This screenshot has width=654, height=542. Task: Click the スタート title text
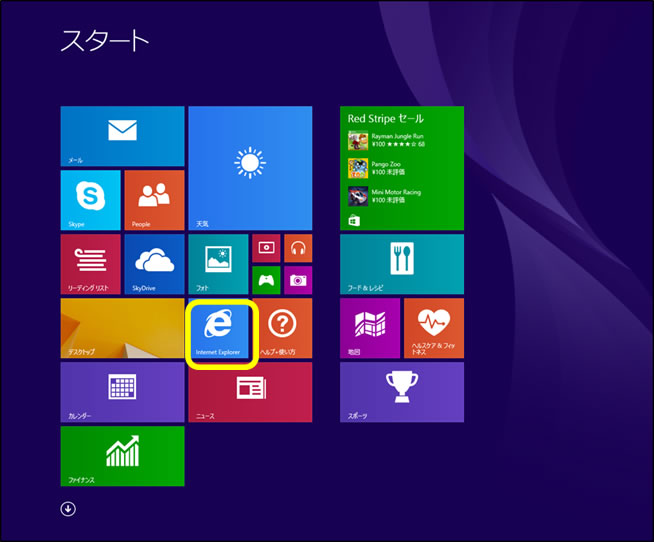click(105, 40)
